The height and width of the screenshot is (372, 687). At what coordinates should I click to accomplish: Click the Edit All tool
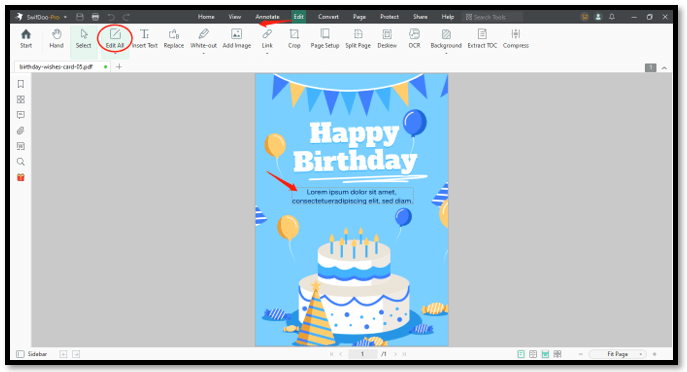(x=115, y=39)
